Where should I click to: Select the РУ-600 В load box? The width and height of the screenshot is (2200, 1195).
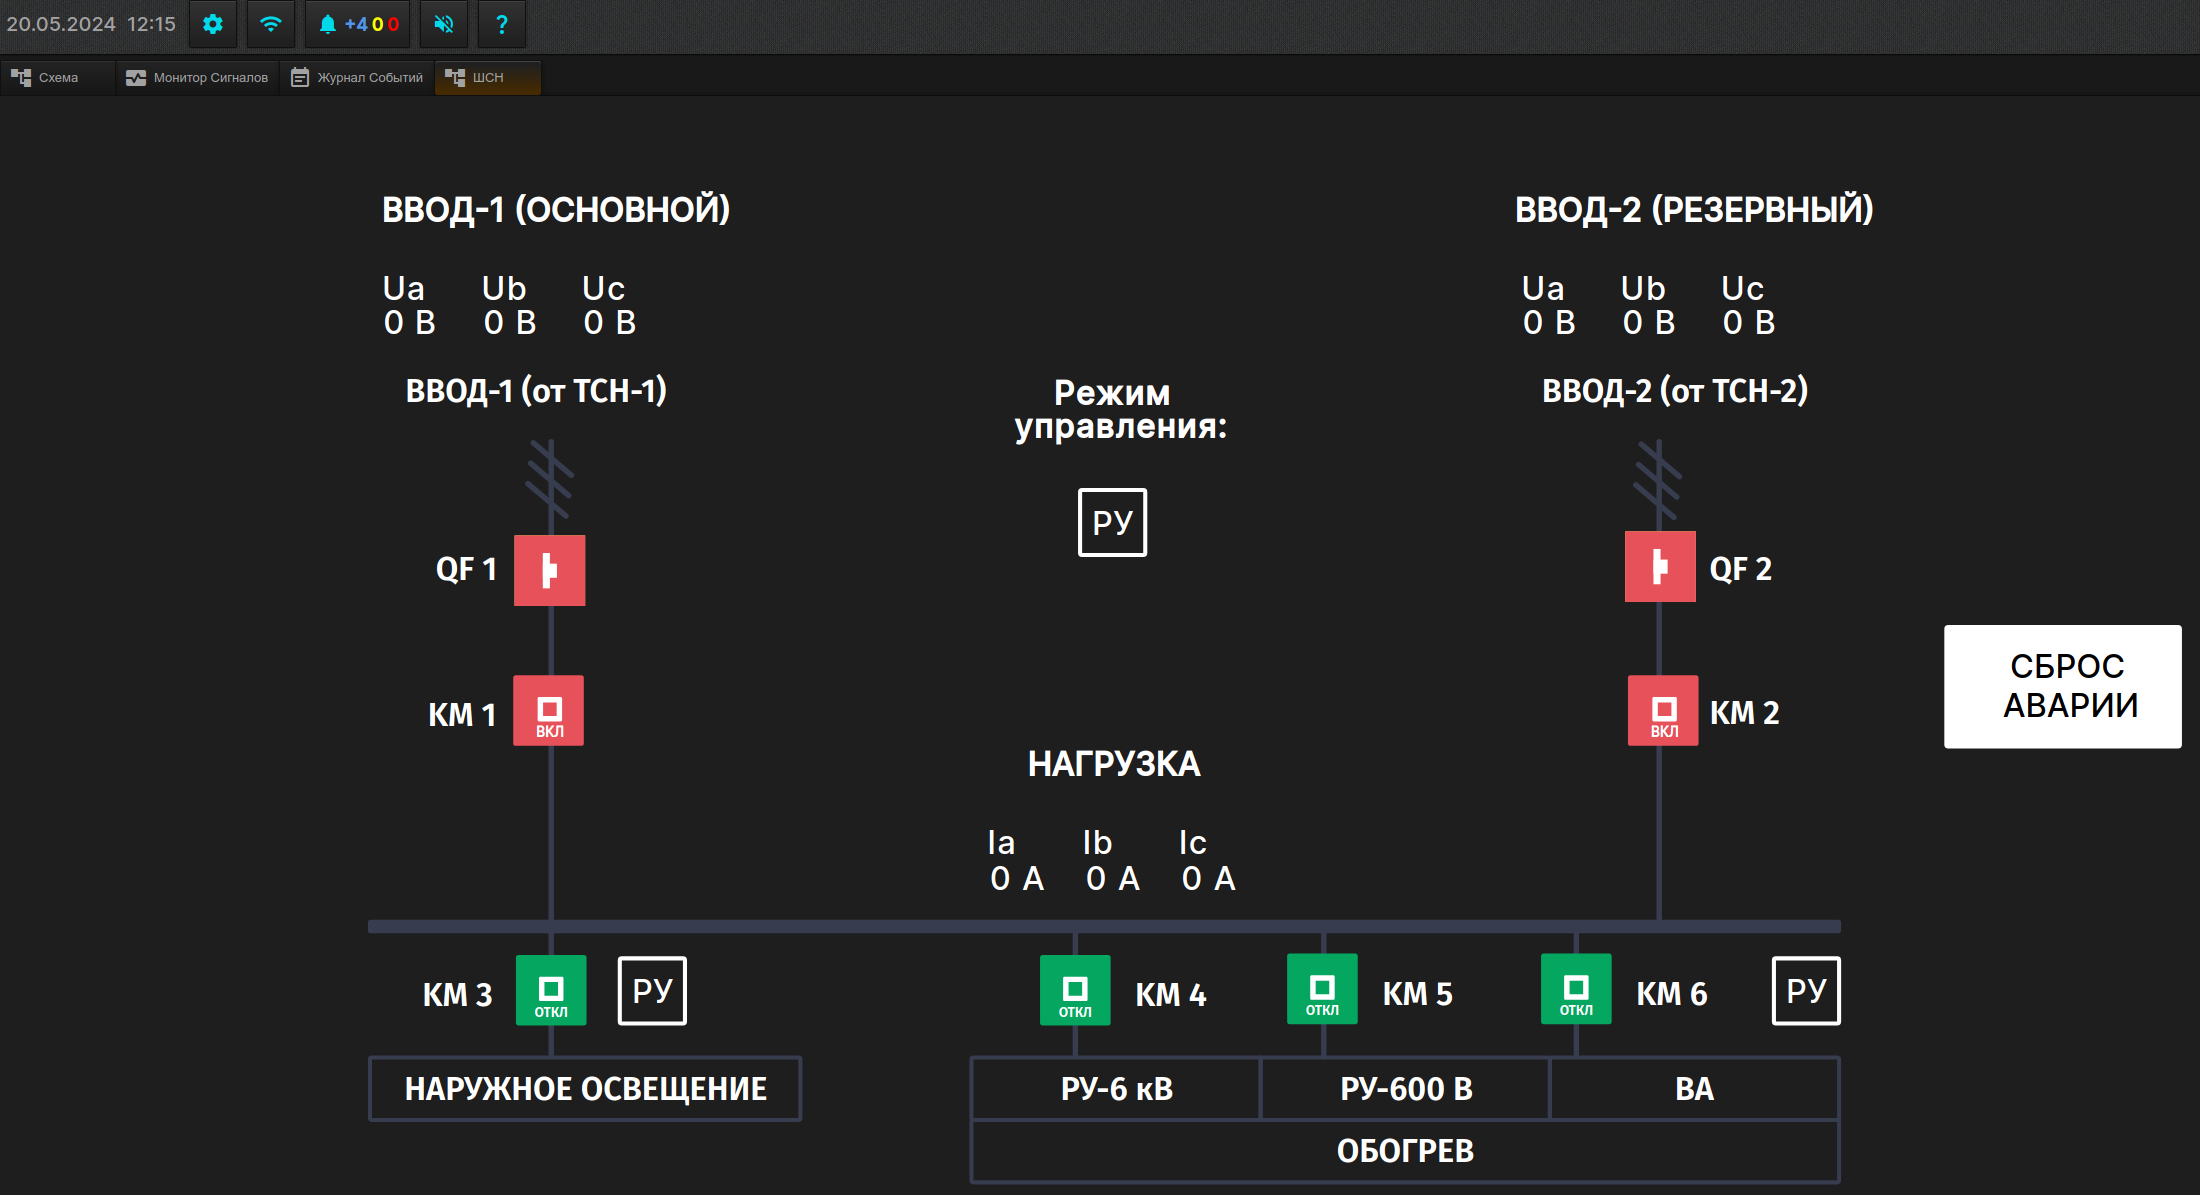point(1405,1089)
